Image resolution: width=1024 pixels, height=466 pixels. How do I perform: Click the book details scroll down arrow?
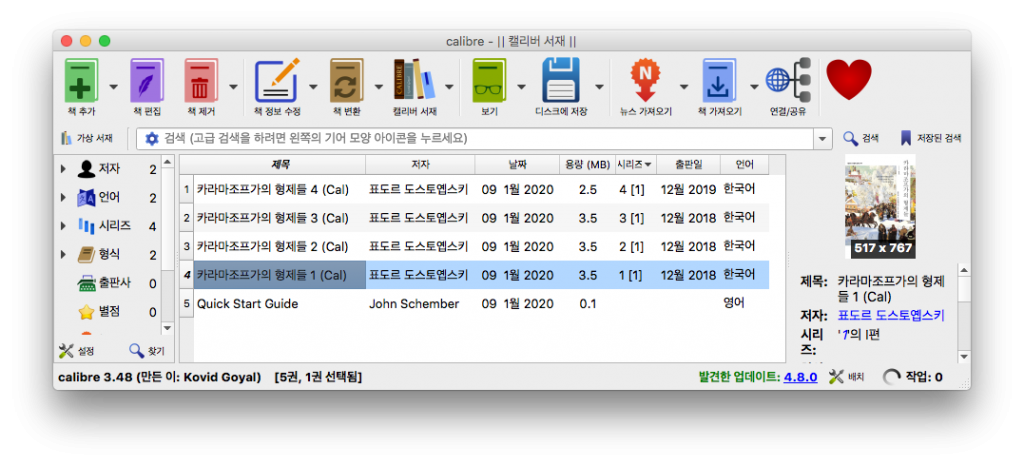pos(964,356)
